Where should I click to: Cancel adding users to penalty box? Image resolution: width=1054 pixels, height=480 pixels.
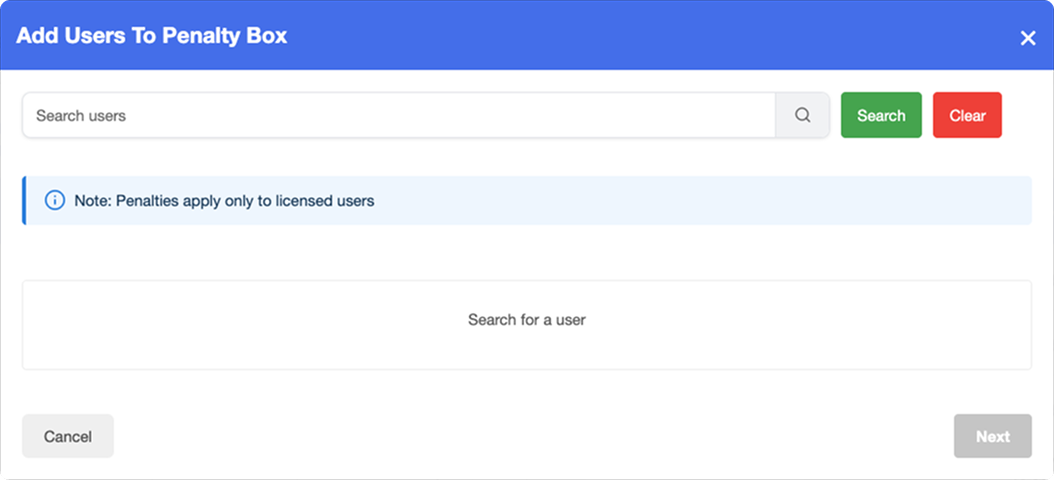(x=68, y=436)
